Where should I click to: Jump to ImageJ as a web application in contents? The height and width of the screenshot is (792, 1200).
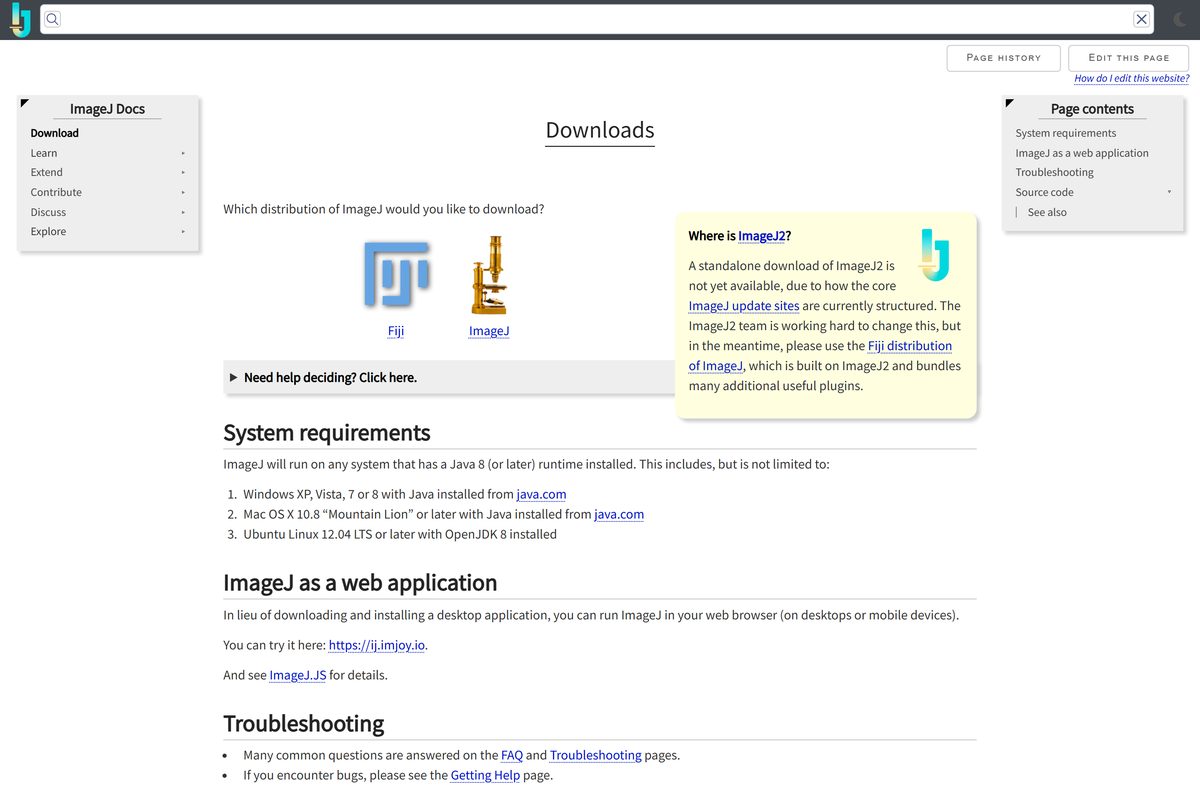[1082, 153]
